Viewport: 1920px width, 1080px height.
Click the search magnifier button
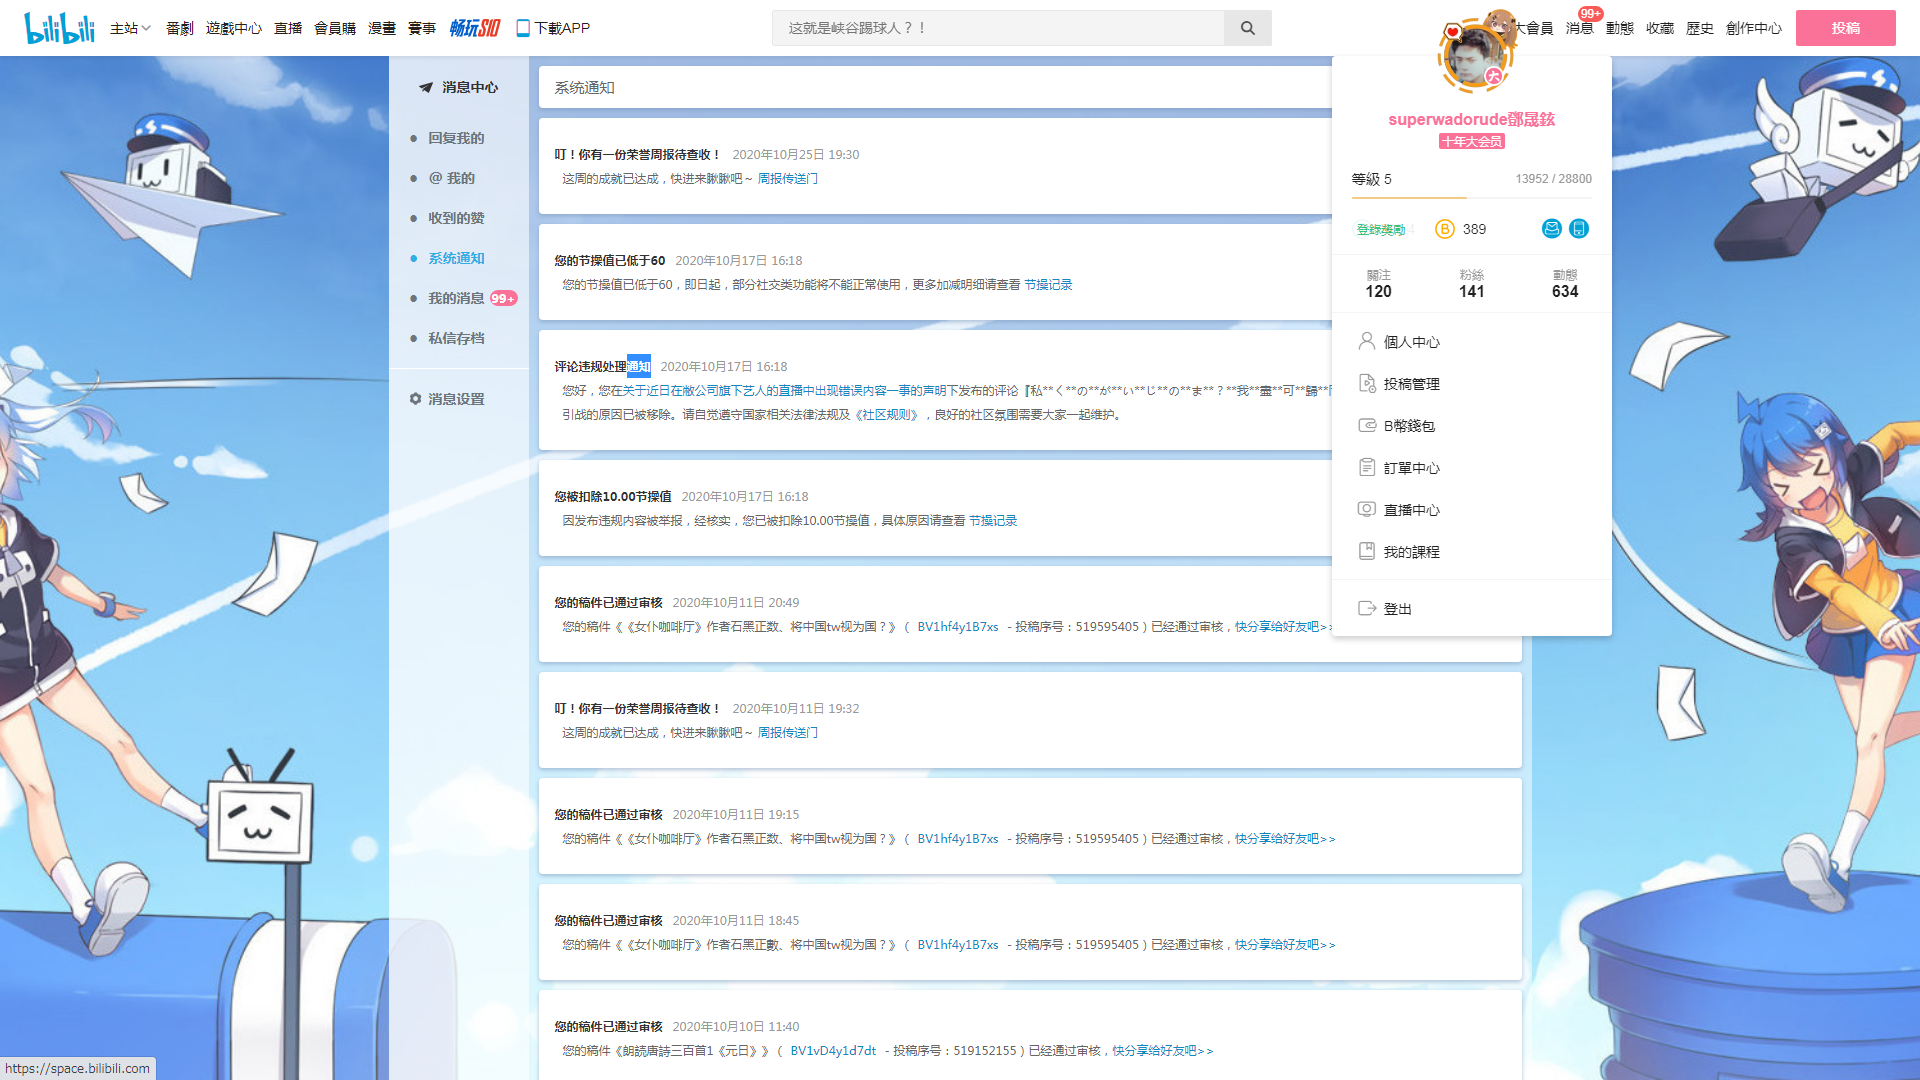coord(1247,28)
